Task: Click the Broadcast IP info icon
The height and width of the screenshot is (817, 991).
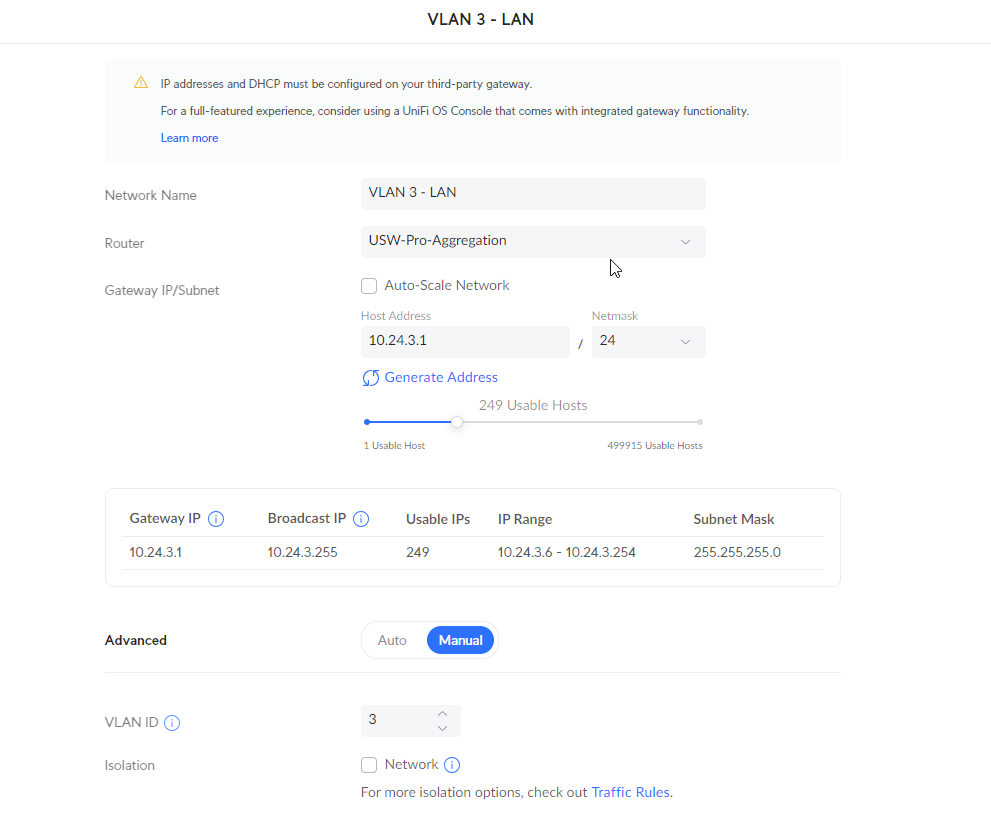Action: point(362,519)
